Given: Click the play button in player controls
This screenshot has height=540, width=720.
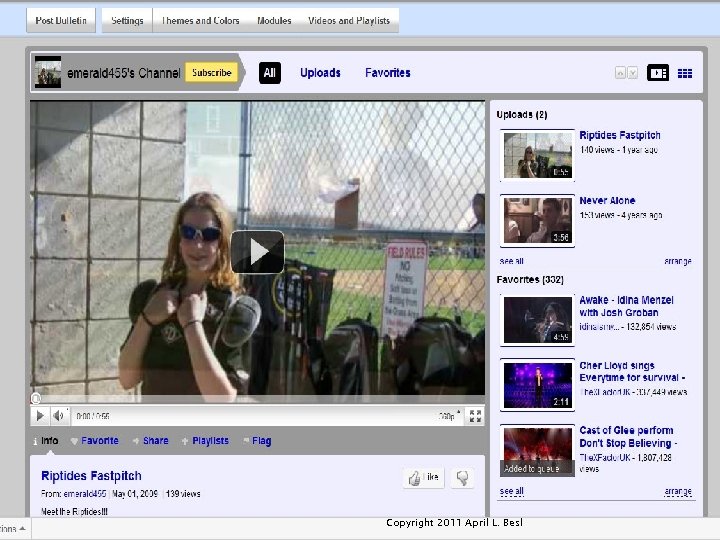Looking at the screenshot, I should 40,416.
